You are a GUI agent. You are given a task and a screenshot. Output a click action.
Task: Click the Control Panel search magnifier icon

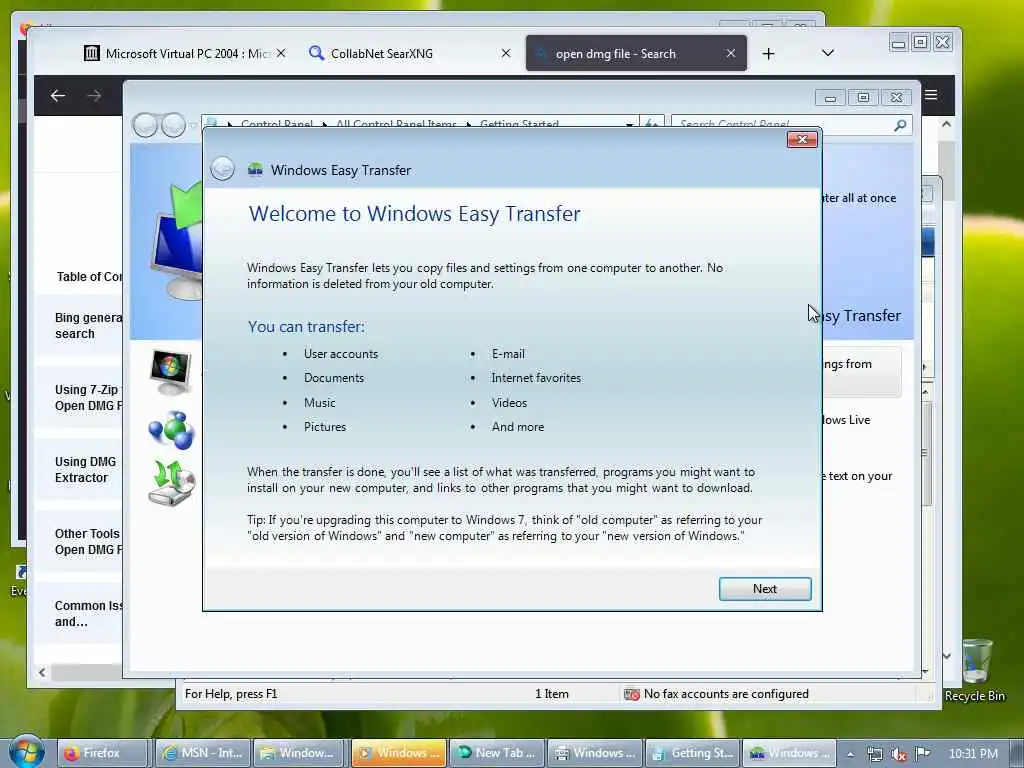click(900, 125)
